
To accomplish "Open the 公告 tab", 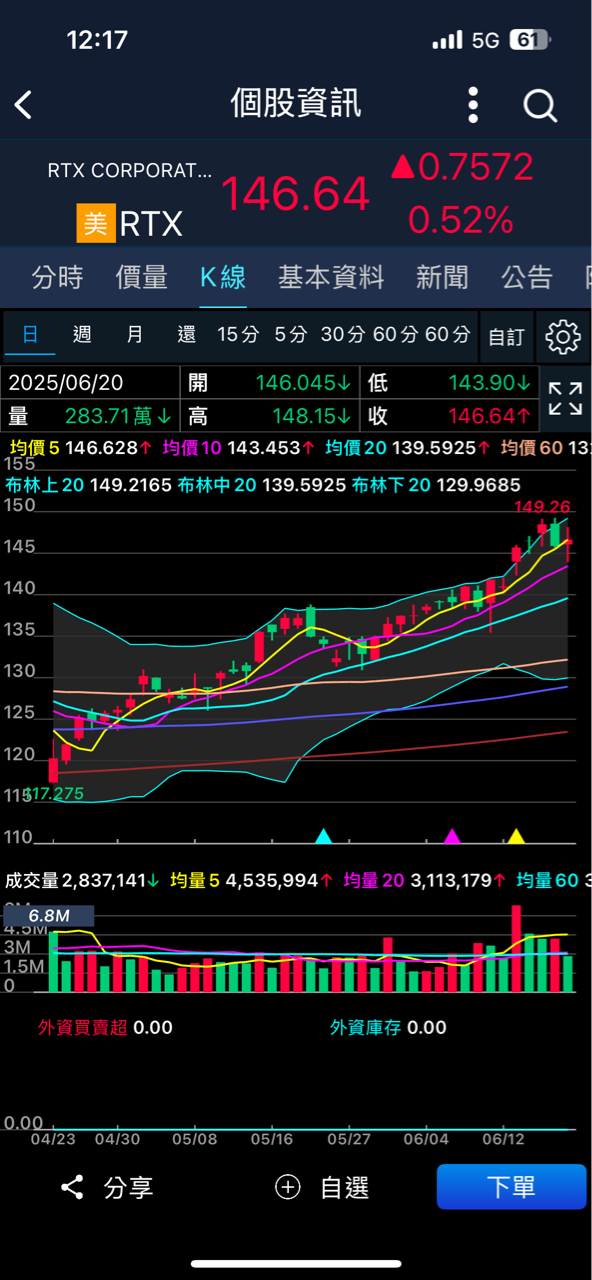I will coord(527,277).
